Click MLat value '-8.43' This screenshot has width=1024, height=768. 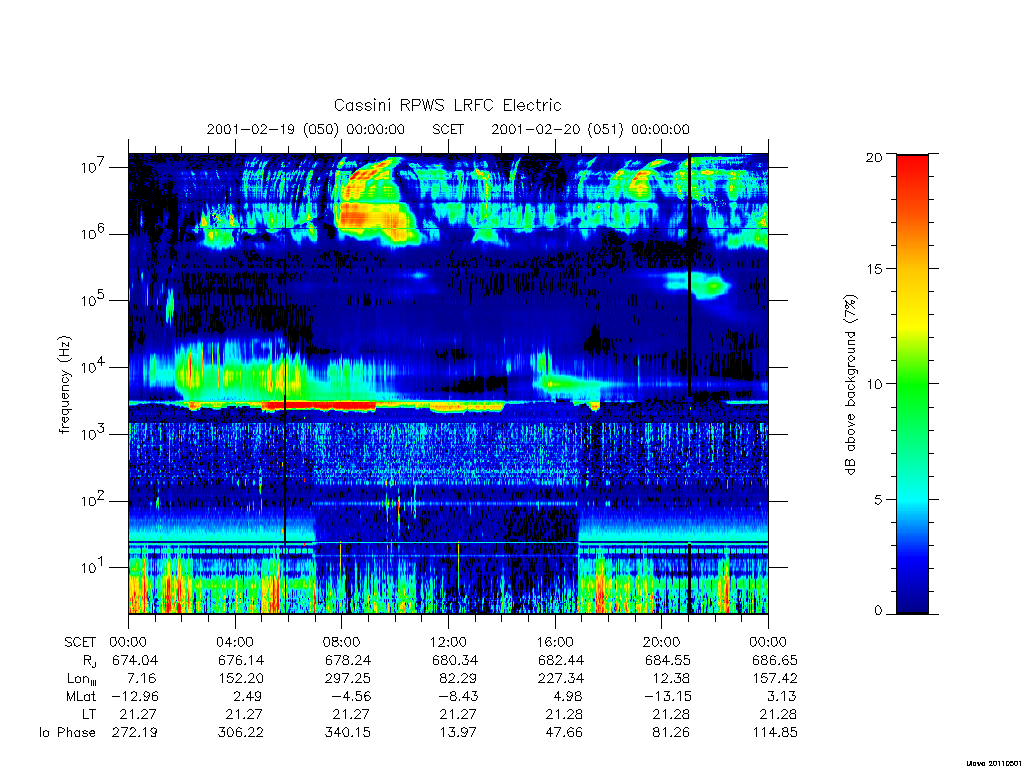click(458, 696)
